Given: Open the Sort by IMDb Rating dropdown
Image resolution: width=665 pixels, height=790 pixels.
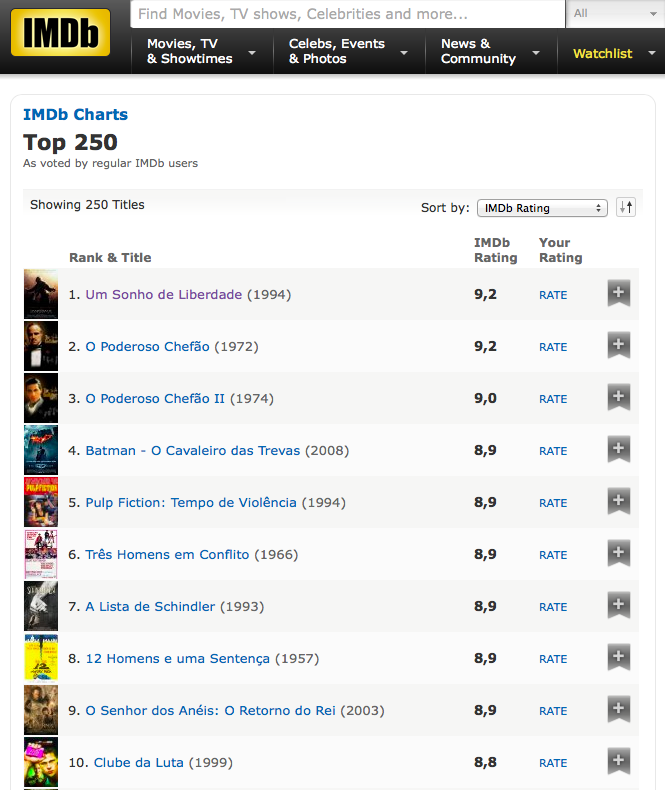Looking at the screenshot, I should point(542,208).
